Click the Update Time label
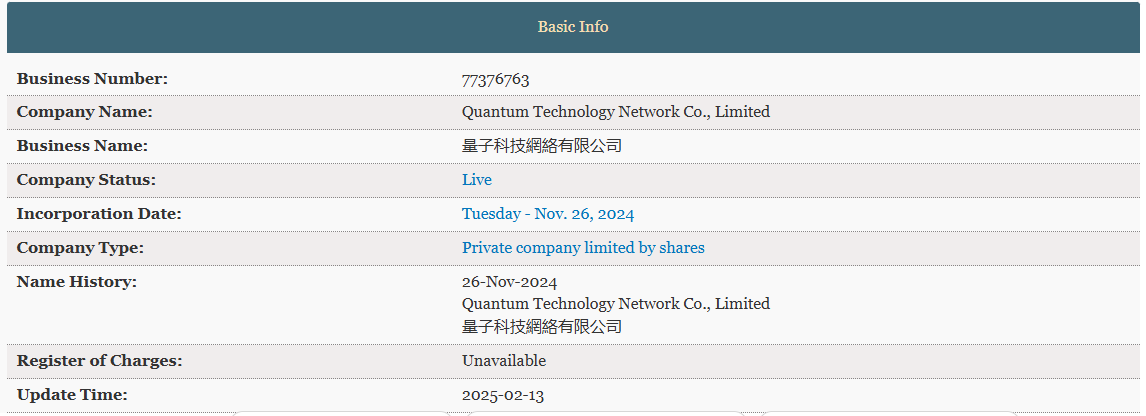This screenshot has width=1146, height=416. pos(72,395)
